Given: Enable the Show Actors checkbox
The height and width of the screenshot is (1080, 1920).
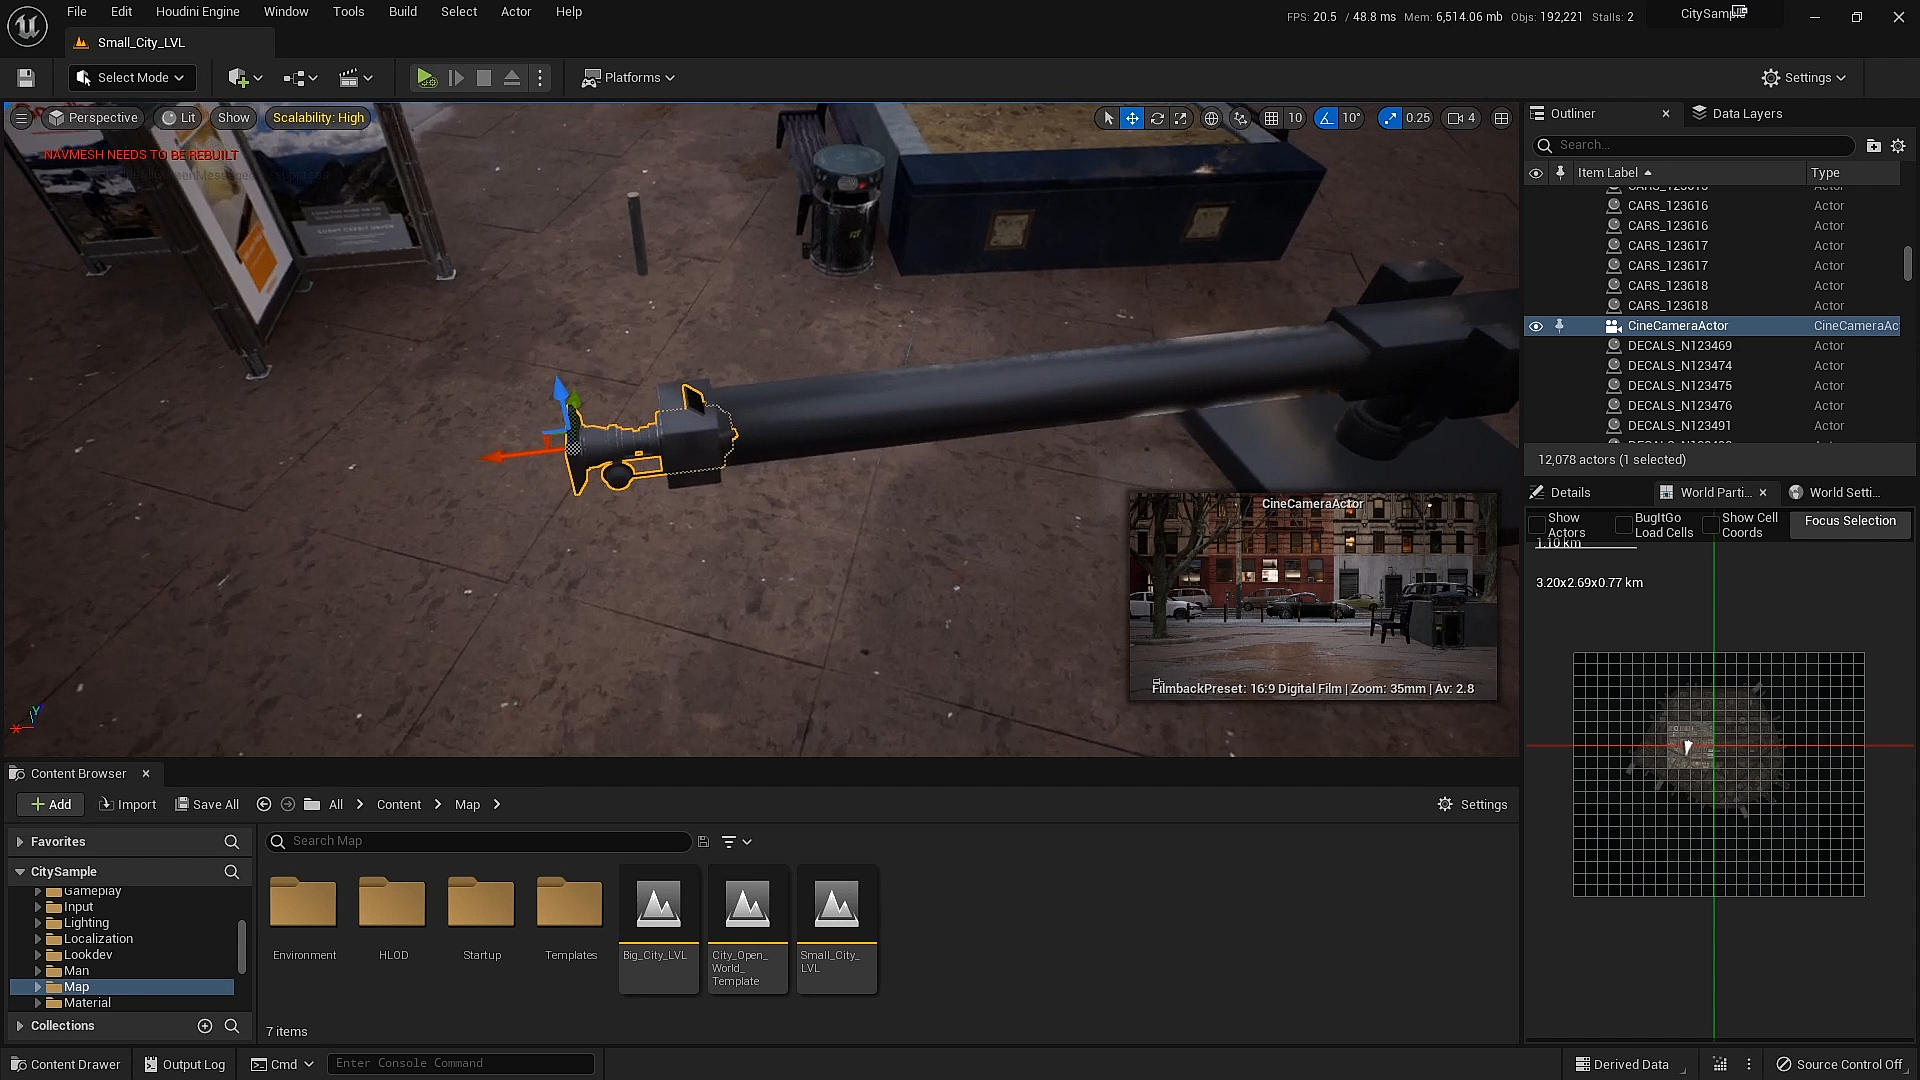Looking at the screenshot, I should pos(1537,525).
